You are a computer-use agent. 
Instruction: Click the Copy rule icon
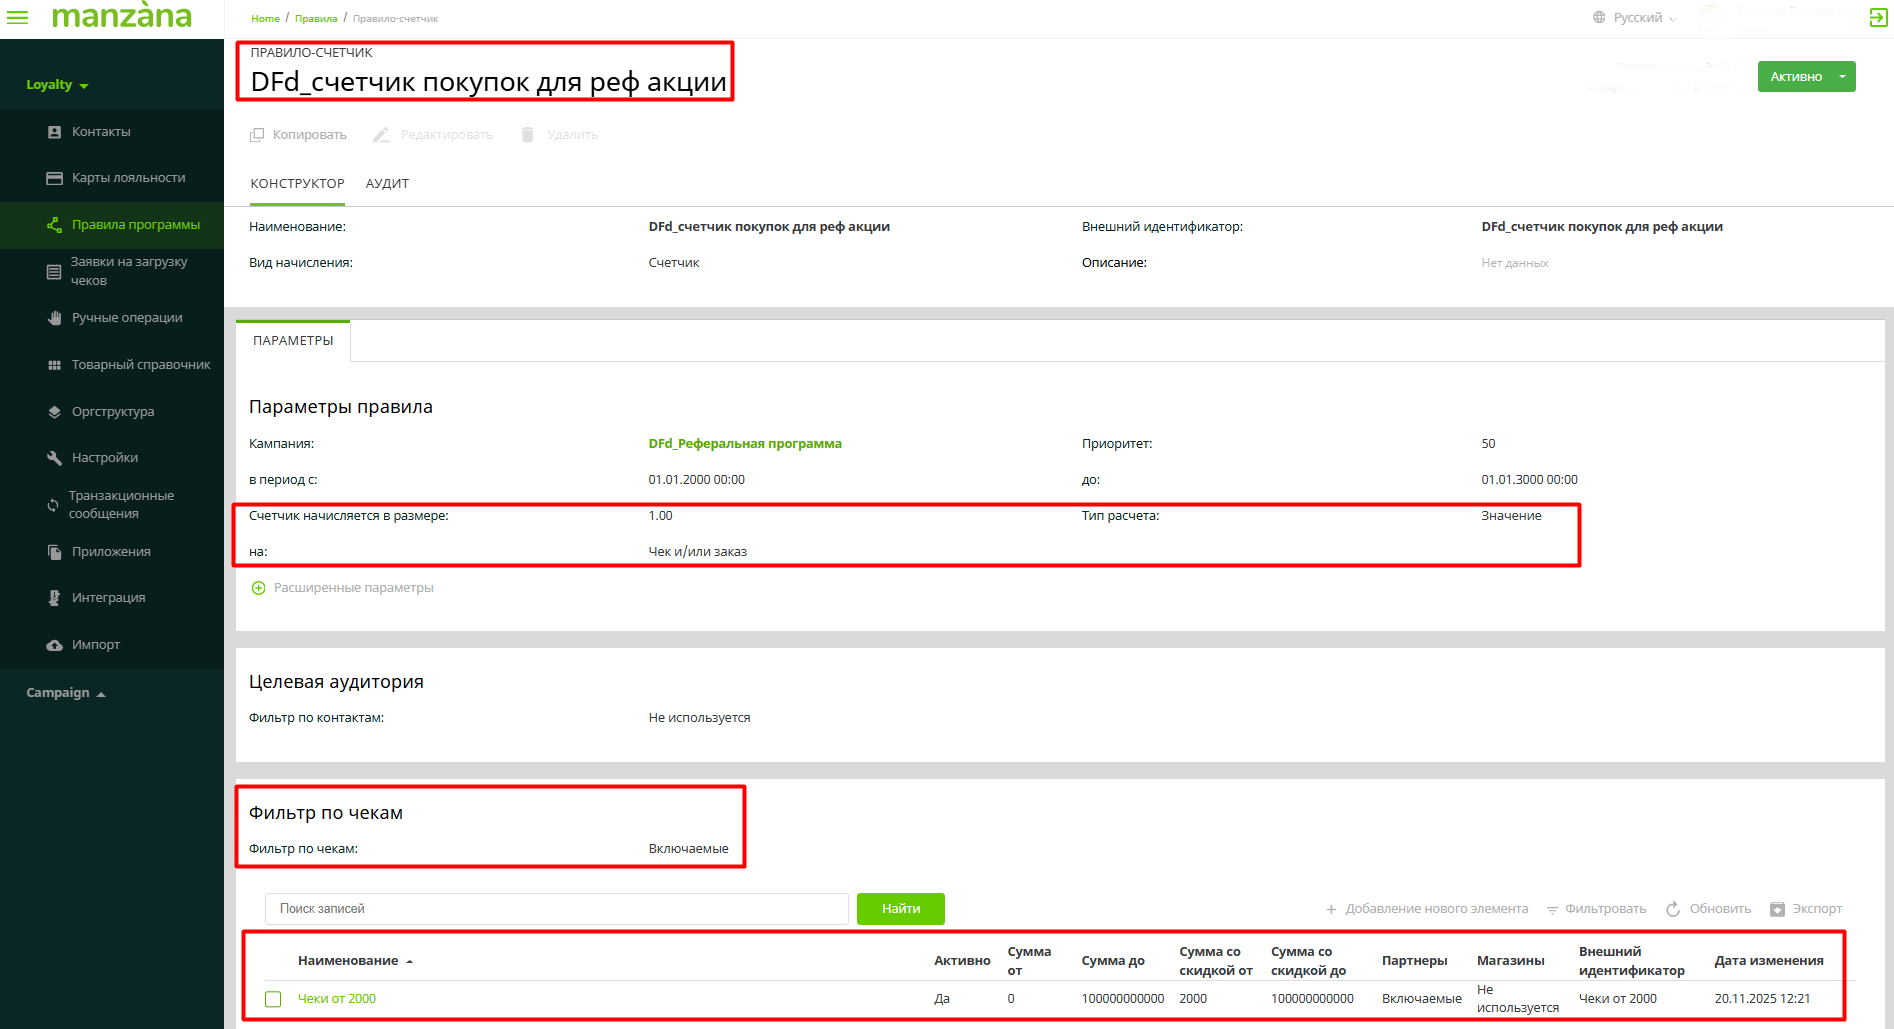257,135
